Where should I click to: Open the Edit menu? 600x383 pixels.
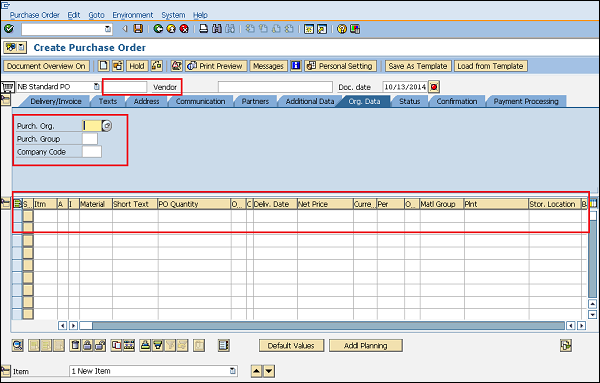(74, 15)
